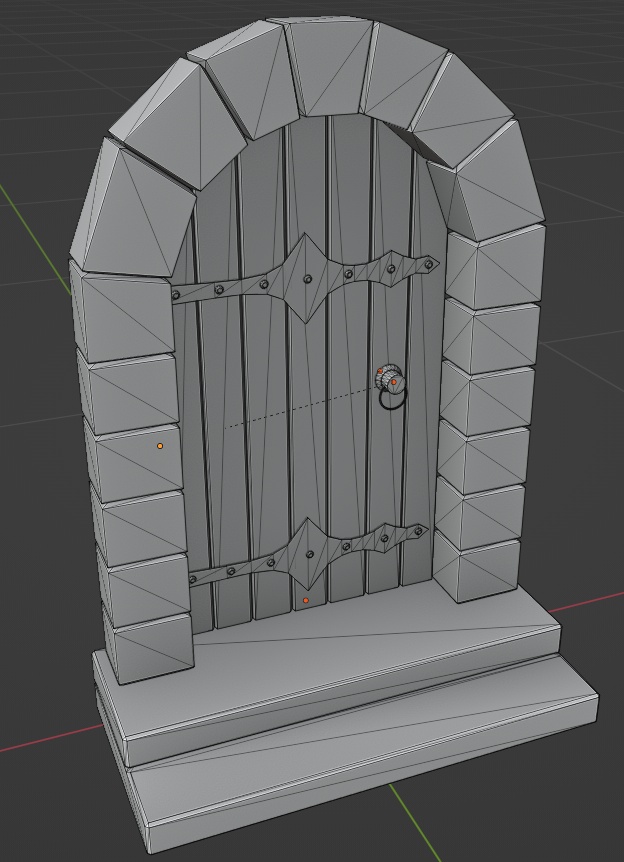
Task: Select the lower hinge strap's diamond center
Action: pyautogui.click(x=308, y=555)
